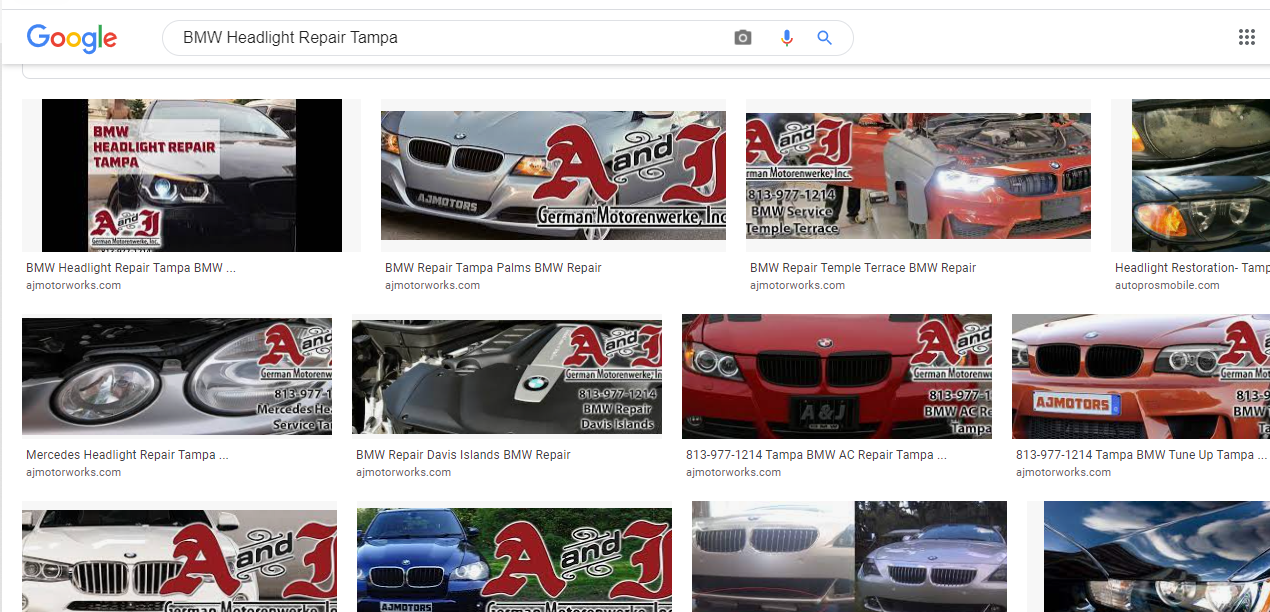Image resolution: width=1270 pixels, height=612 pixels.
Task: Open the Google apps grid
Action: [x=1246, y=38]
